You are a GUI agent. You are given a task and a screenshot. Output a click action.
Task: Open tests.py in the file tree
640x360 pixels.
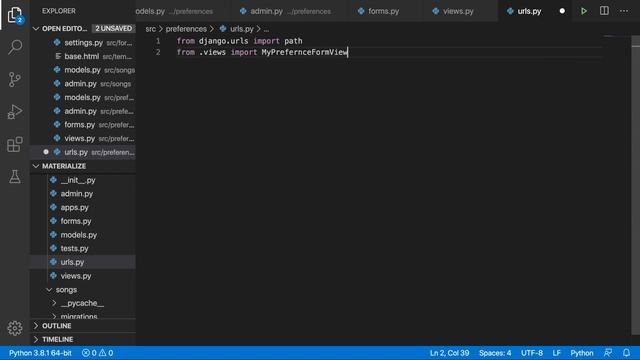coord(83,248)
